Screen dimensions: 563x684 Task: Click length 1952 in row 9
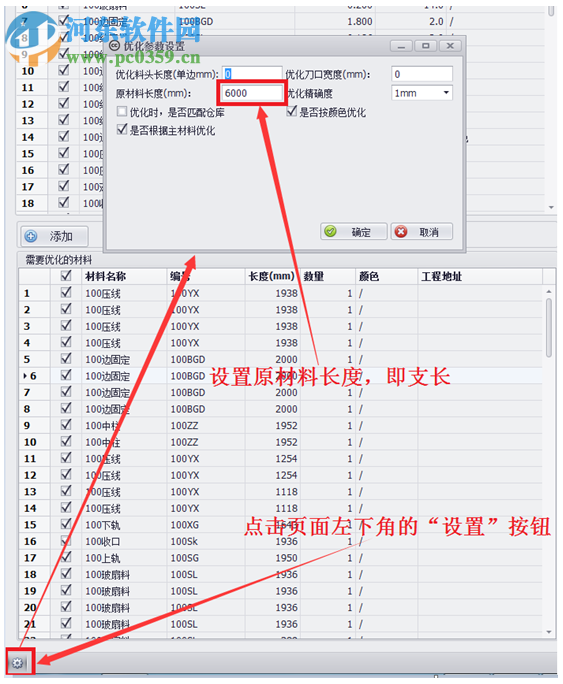pyautogui.click(x=286, y=425)
